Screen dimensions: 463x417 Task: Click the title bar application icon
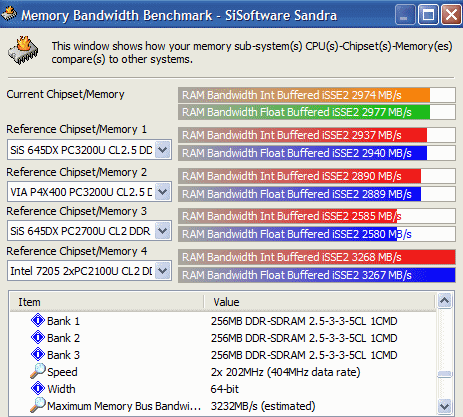pyautogui.click(x=9, y=14)
